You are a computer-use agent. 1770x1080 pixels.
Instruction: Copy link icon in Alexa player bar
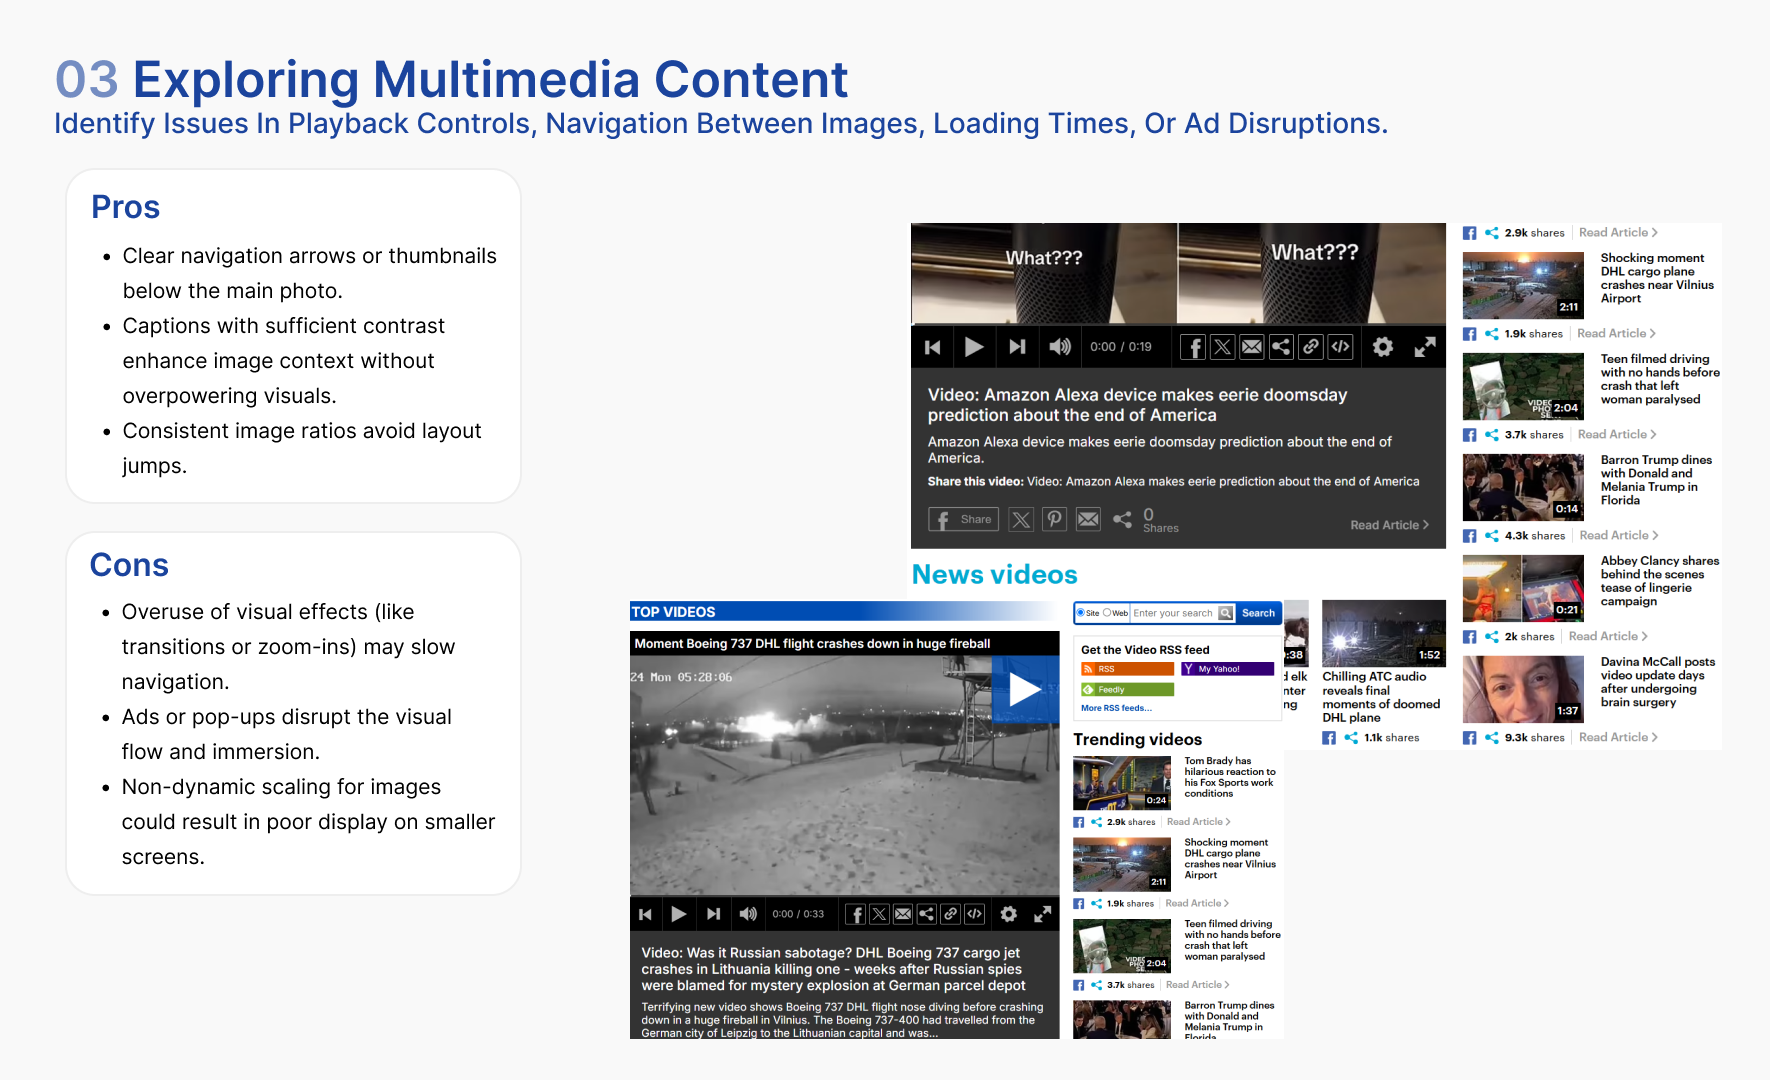tap(1311, 347)
